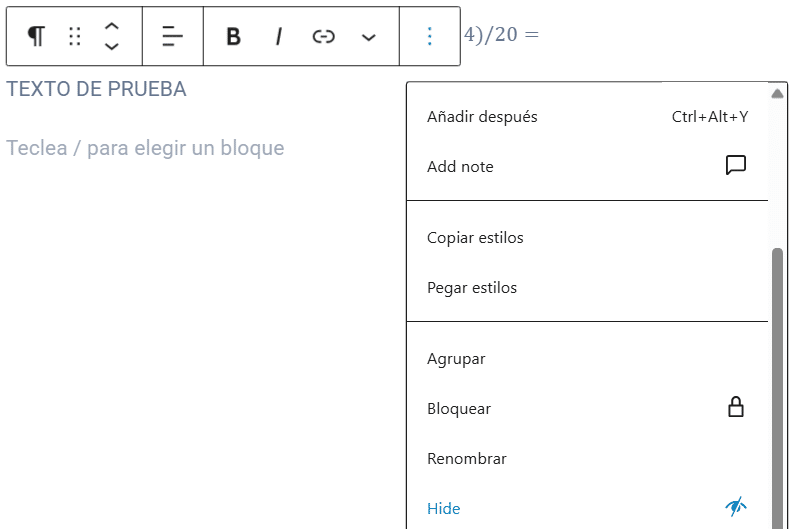790x529 pixels.
Task: Click the note speech bubble icon
Action: (x=736, y=166)
